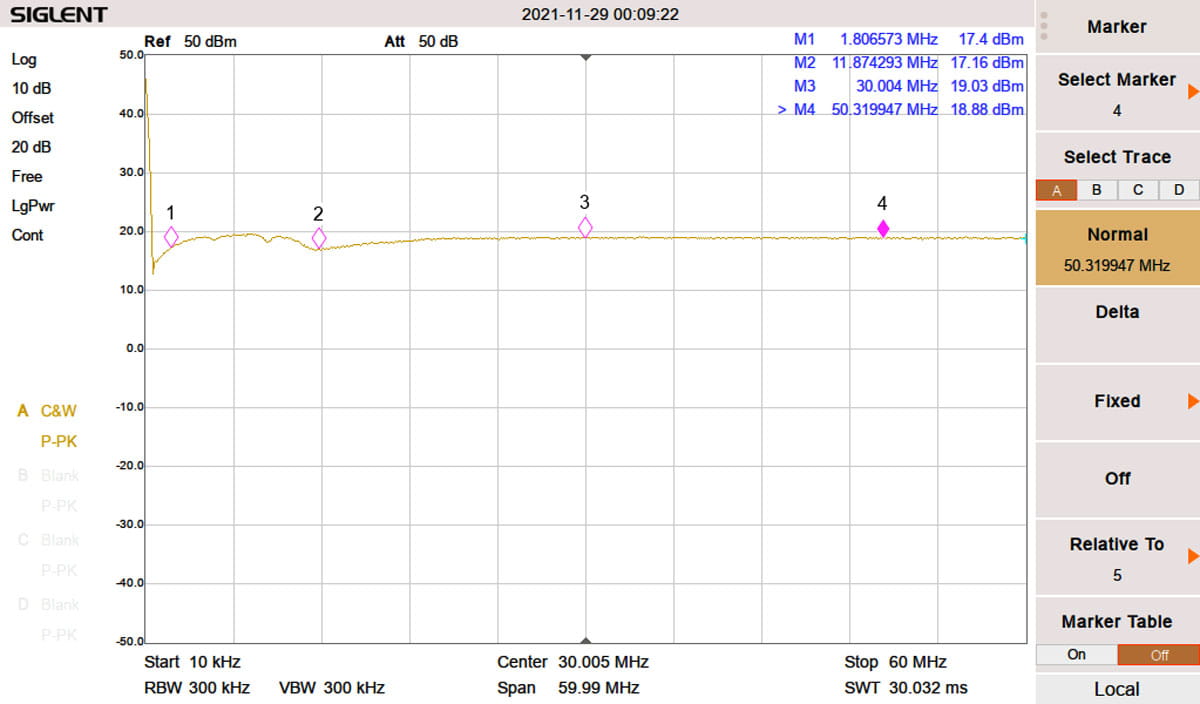This screenshot has width=1200, height=704.
Task: Expand the Fixed marker options
Action: [1117, 401]
